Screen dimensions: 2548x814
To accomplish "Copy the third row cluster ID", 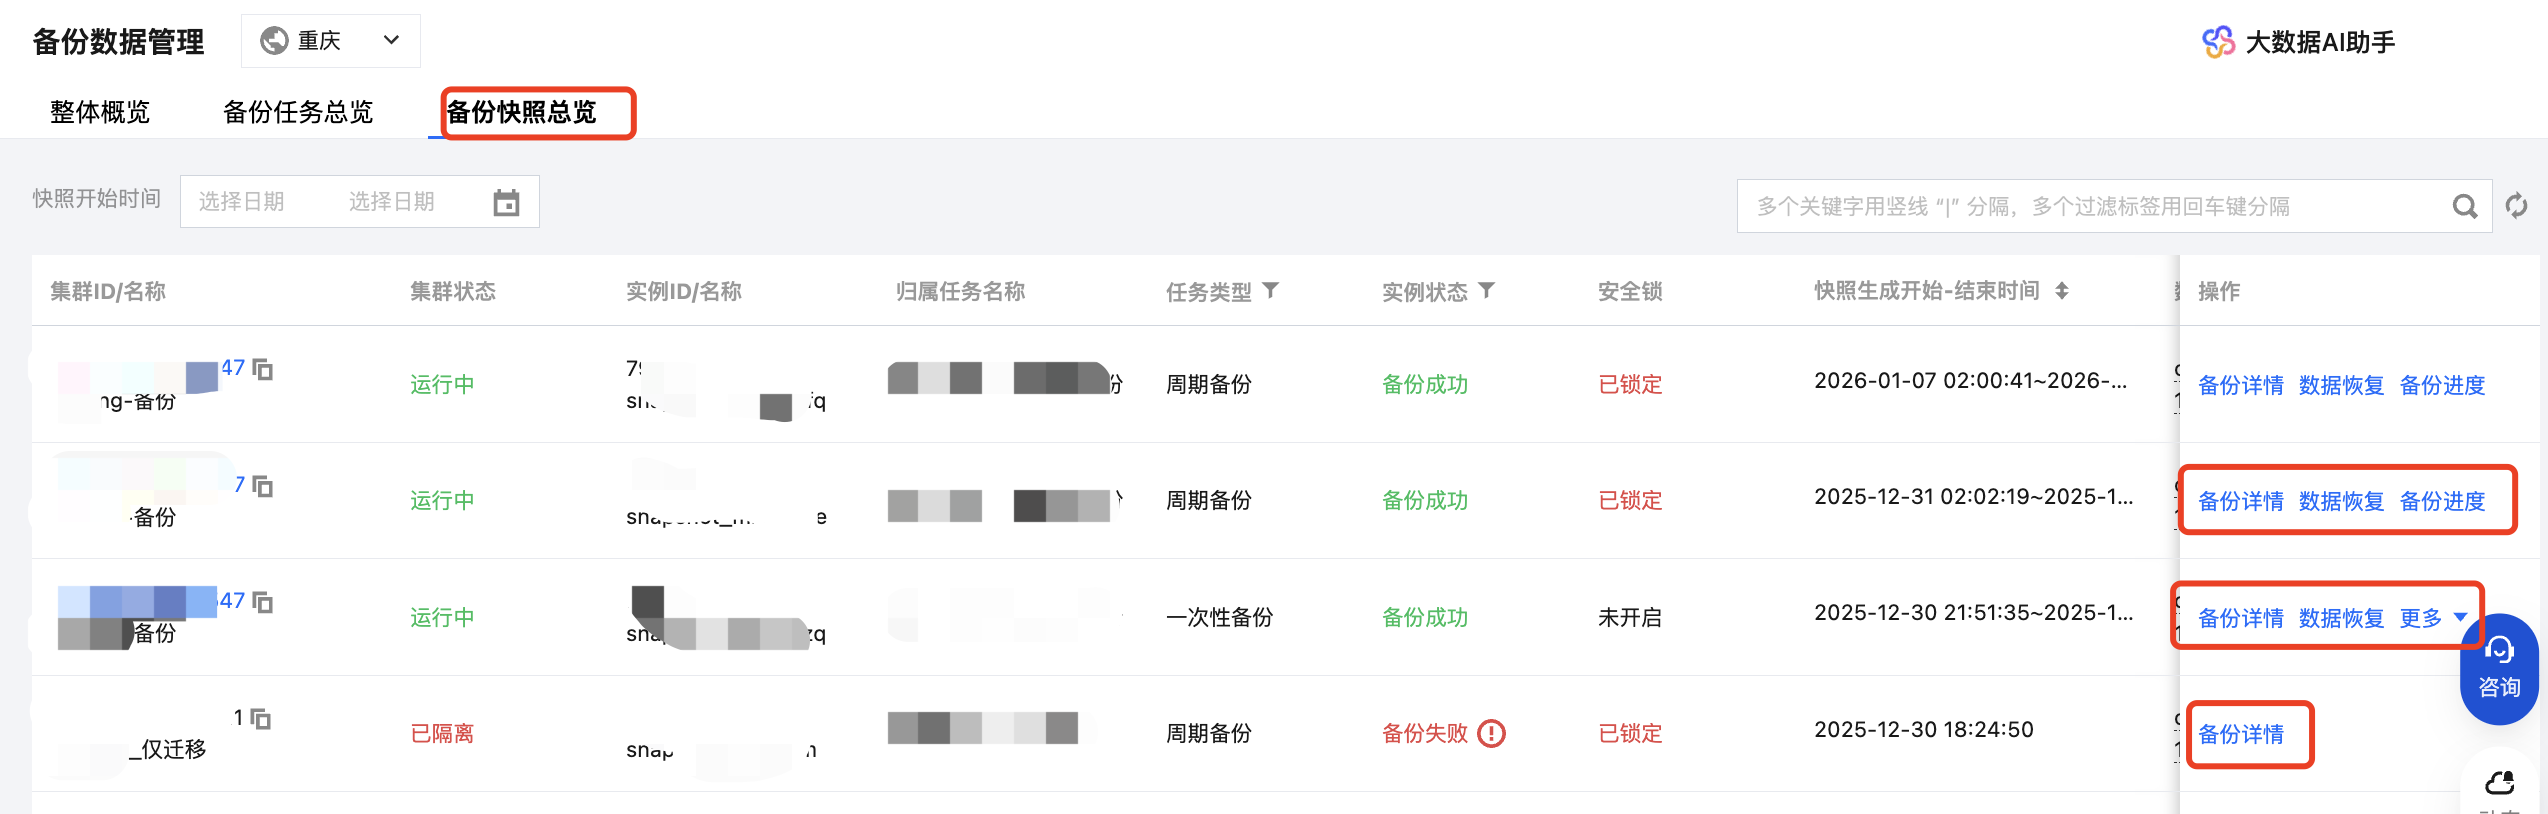I will (263, 602).
